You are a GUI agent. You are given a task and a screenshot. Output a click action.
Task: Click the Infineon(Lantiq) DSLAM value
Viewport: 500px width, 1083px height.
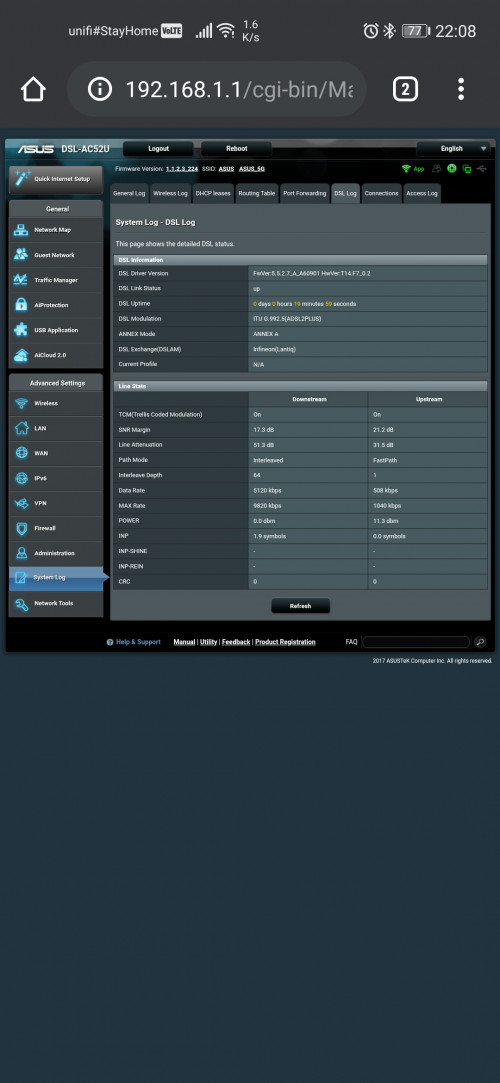[x=275, y=349]
